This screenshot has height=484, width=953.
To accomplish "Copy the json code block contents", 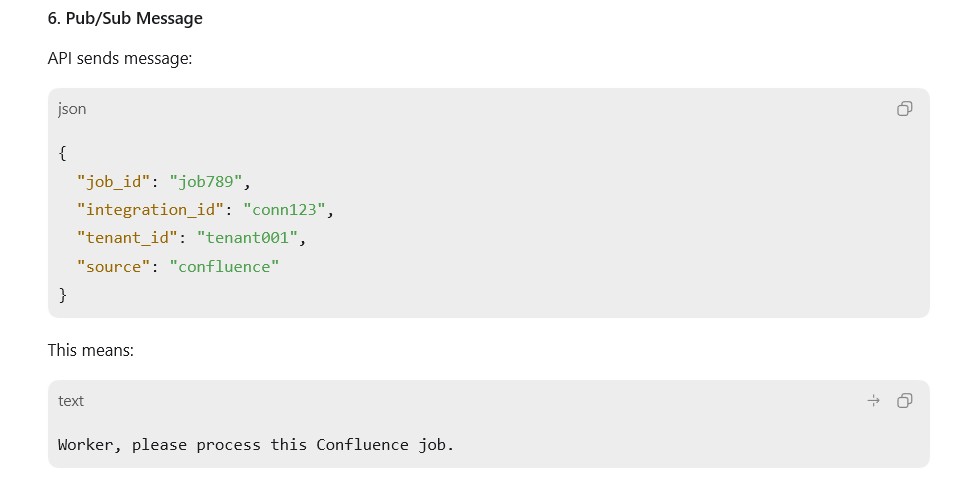I will click(x=904, y=109).
